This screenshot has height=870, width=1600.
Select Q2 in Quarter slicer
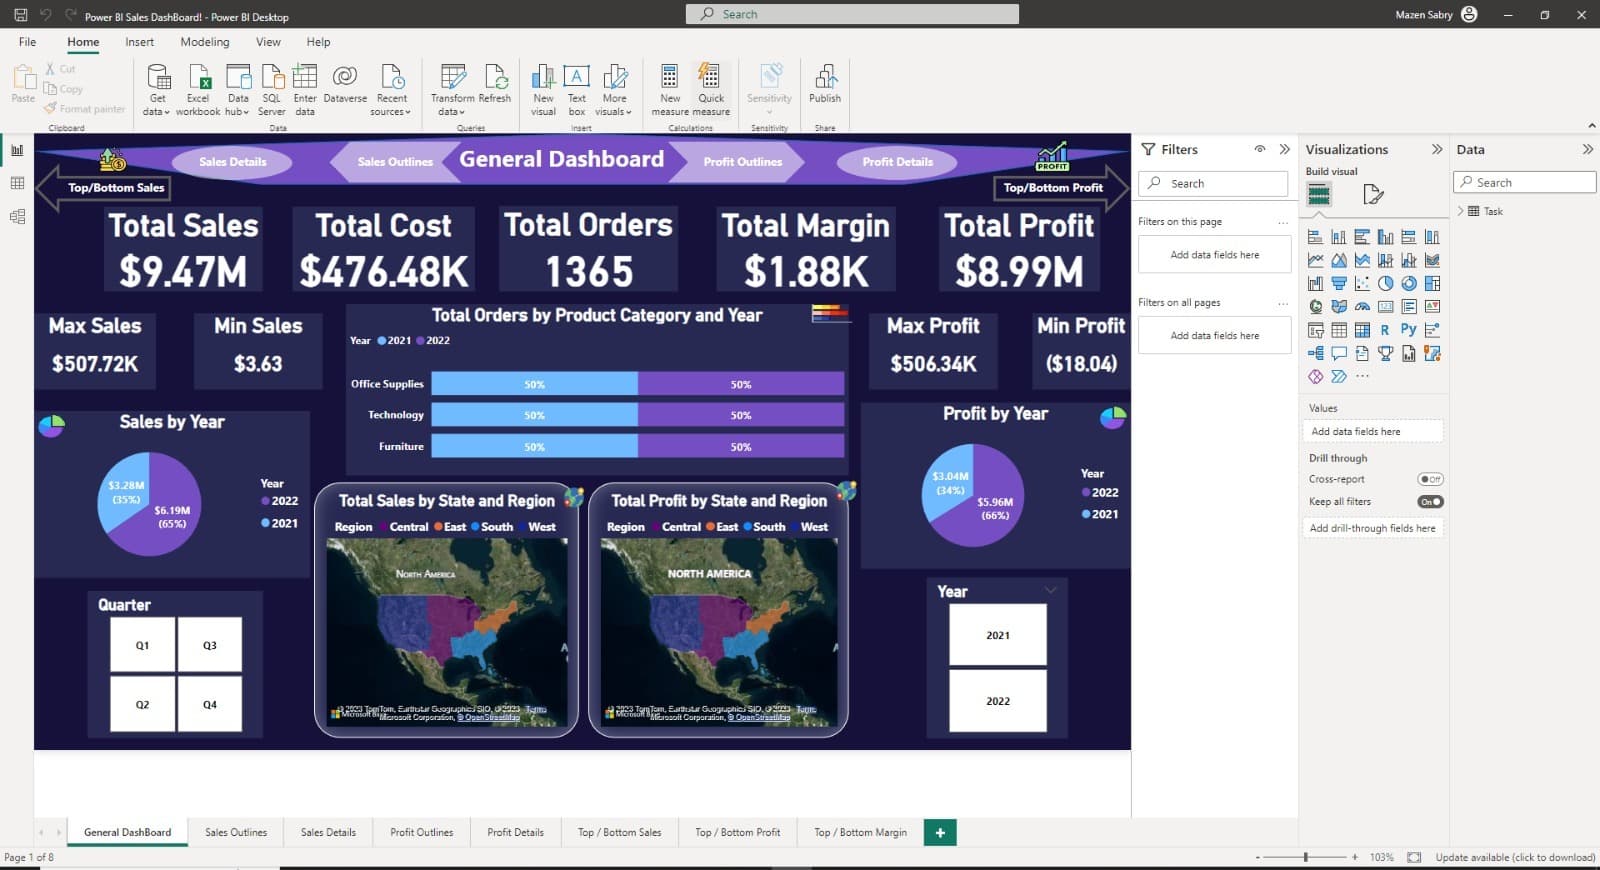tap(142, 704)
